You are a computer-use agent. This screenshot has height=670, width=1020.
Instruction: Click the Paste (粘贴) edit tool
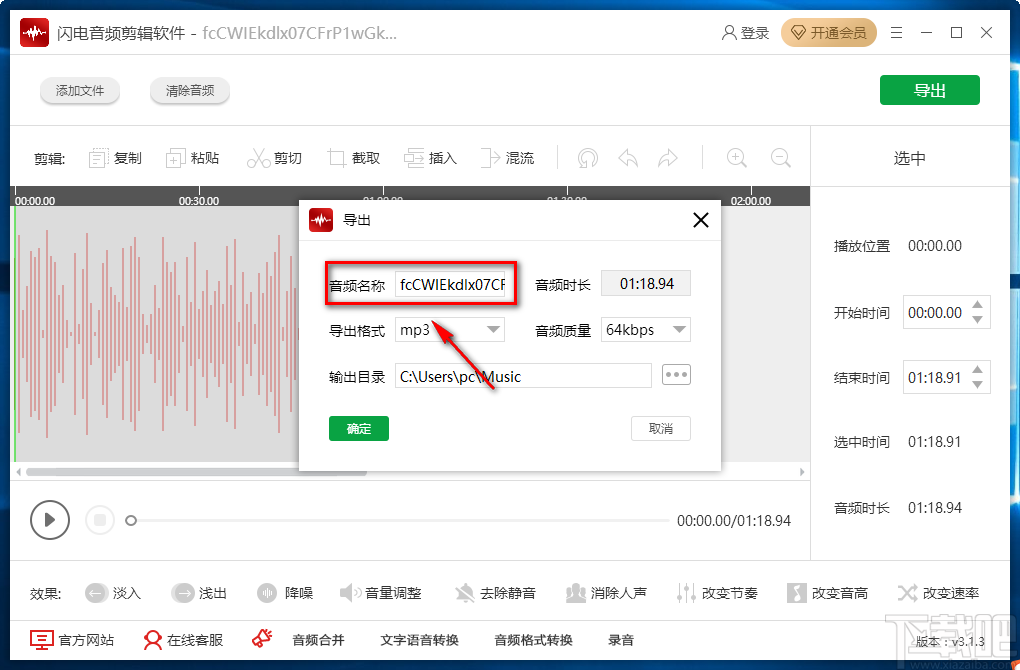click(193, 158)
